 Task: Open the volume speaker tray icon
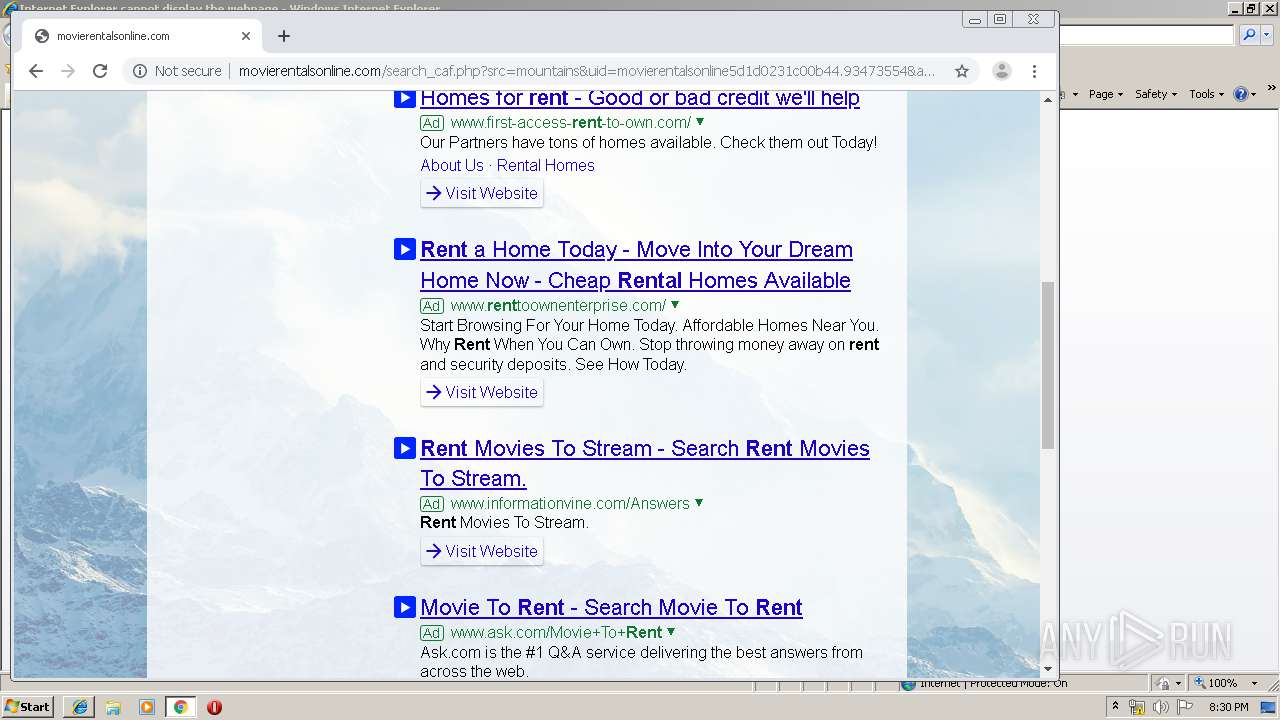point(1161,707)
